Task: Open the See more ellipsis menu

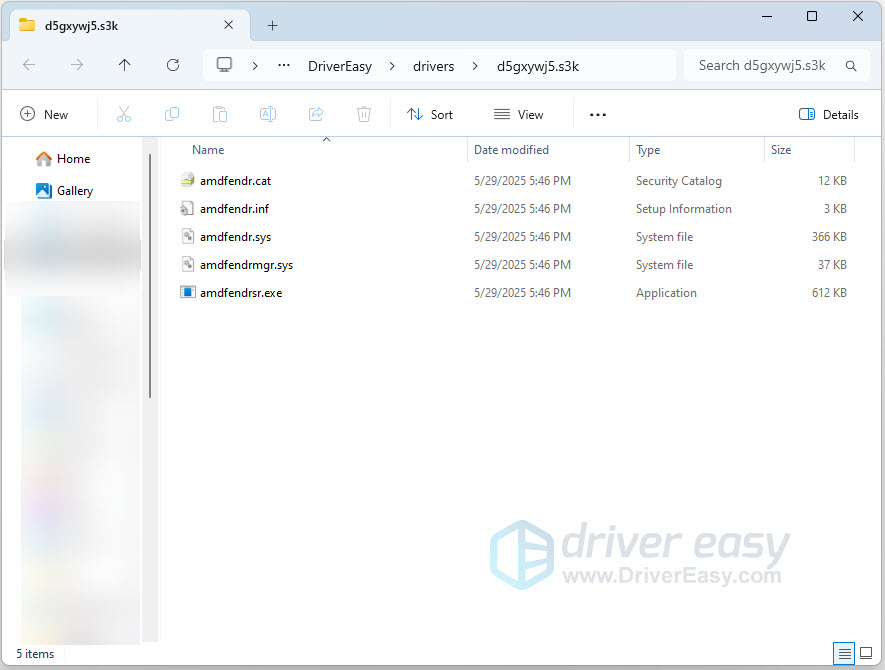Action: [598, 115]
